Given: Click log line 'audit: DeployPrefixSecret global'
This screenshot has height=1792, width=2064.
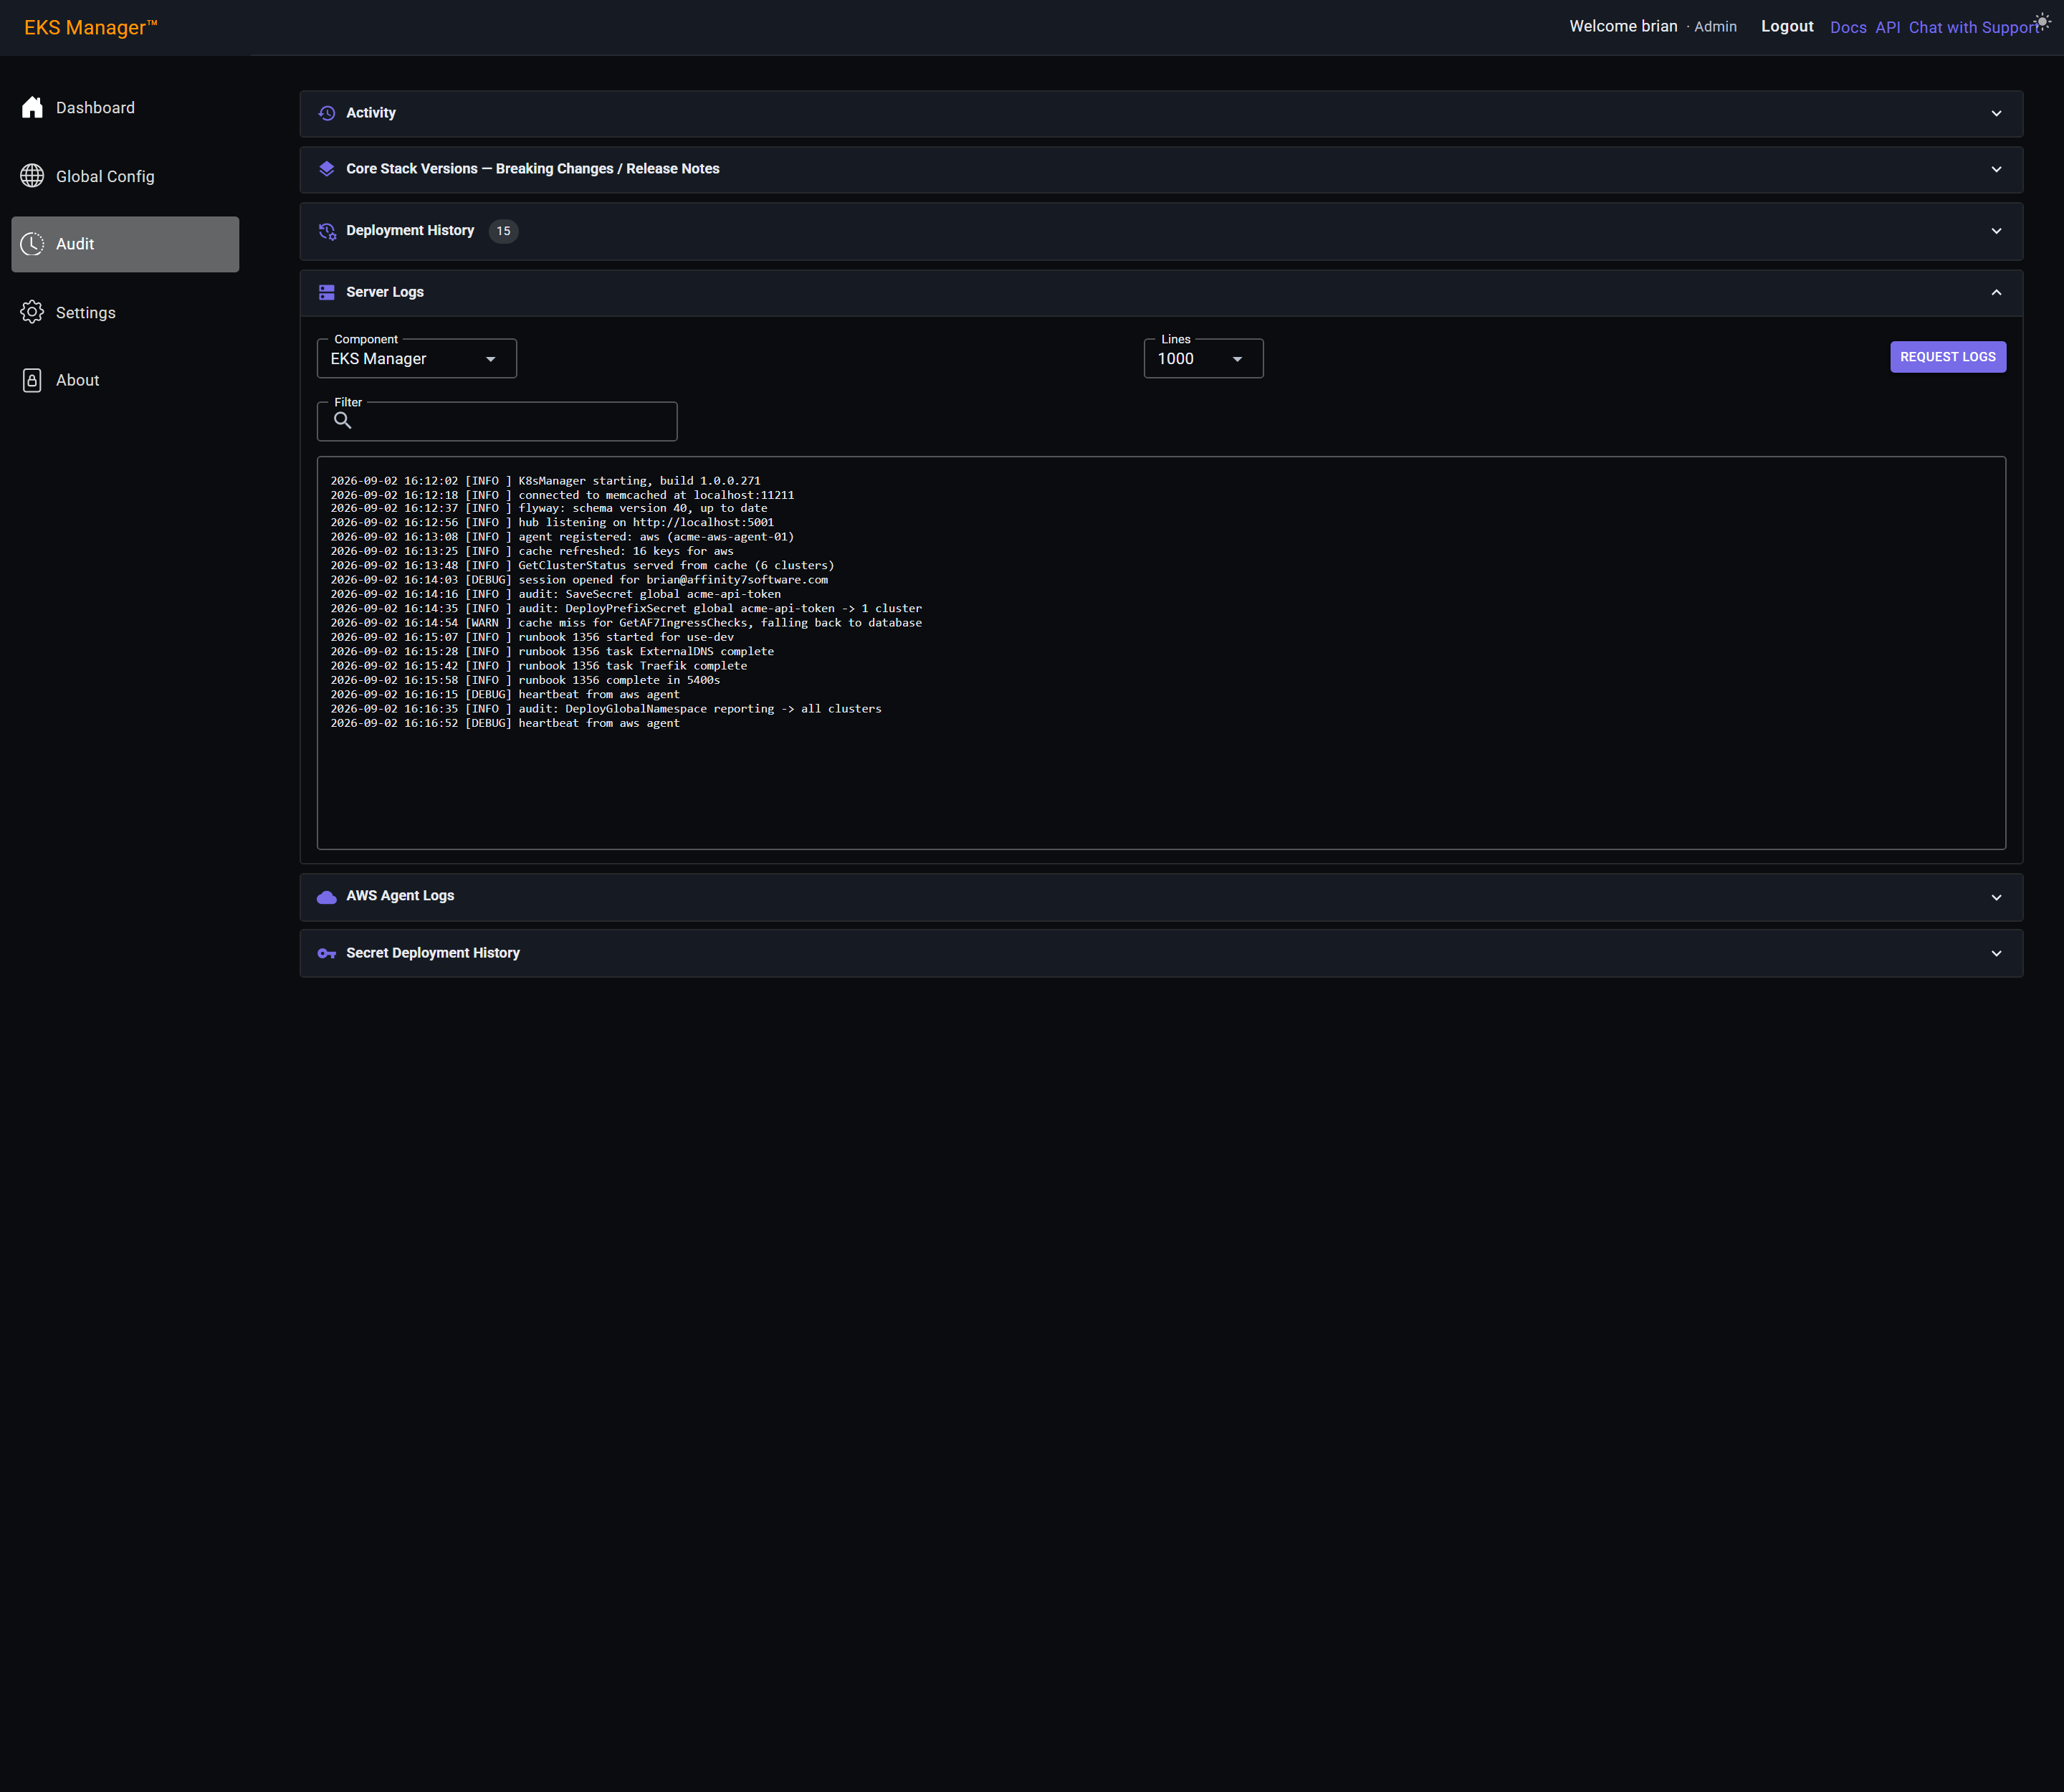Looking at the screenshot, I should (x=626, y=608).
